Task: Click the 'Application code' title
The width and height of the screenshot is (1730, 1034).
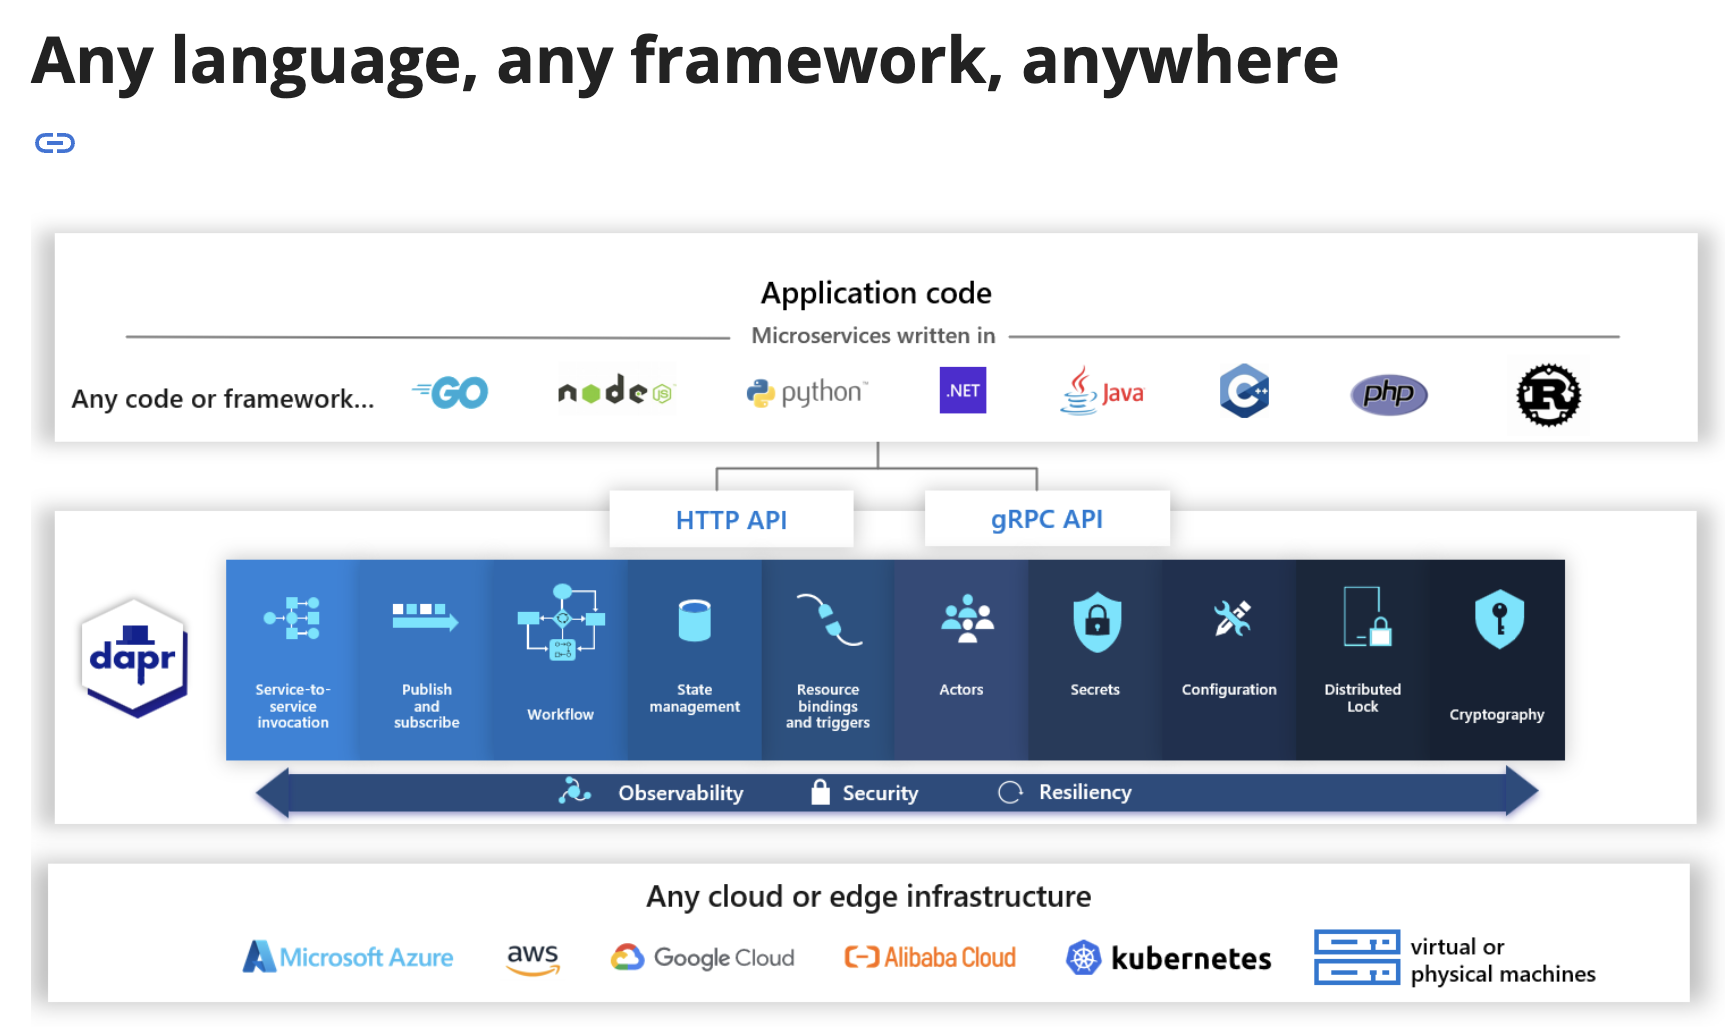Action: (876, 293)
